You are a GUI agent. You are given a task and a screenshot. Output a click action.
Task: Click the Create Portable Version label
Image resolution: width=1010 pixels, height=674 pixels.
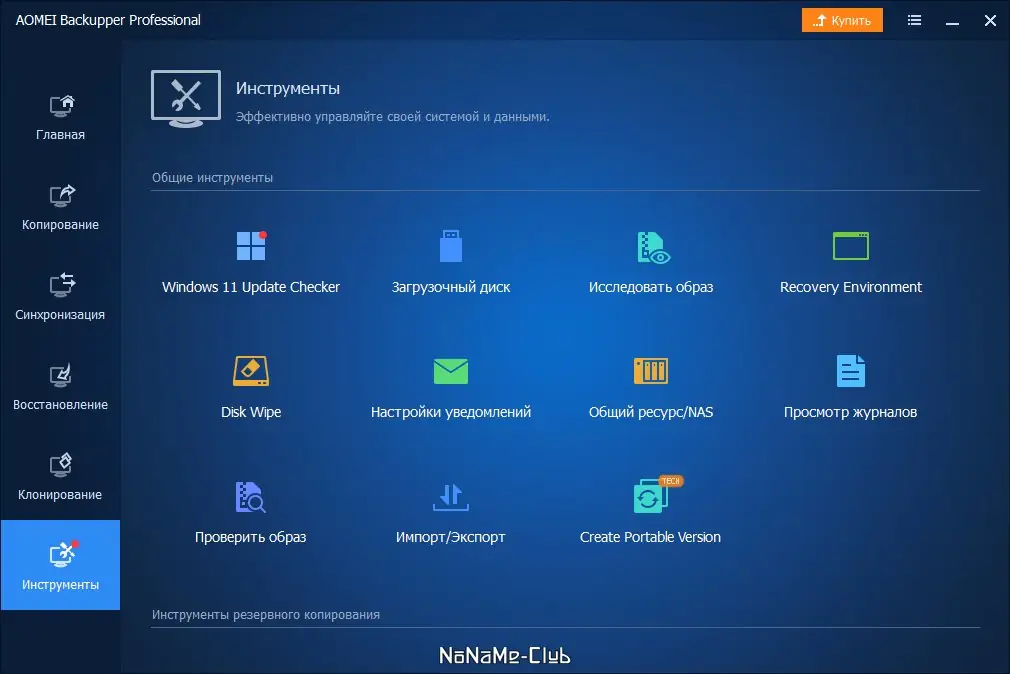(x=651, y=537)
